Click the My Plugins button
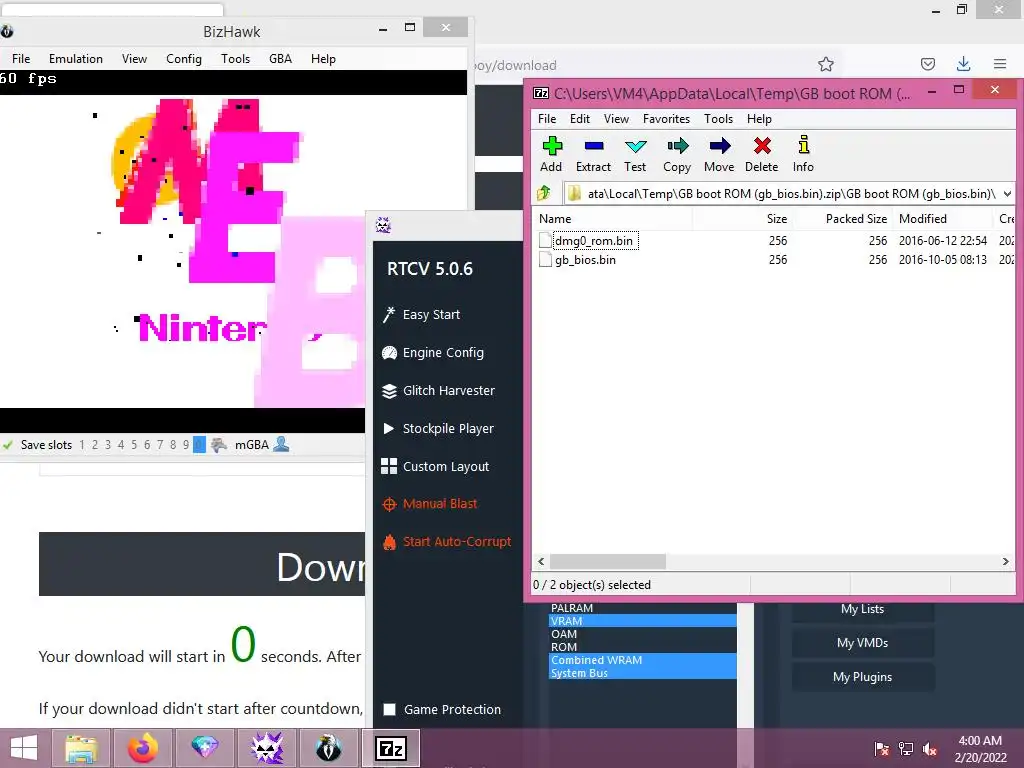Screen dimensions: 1024x768 click(x=862, y=677)
